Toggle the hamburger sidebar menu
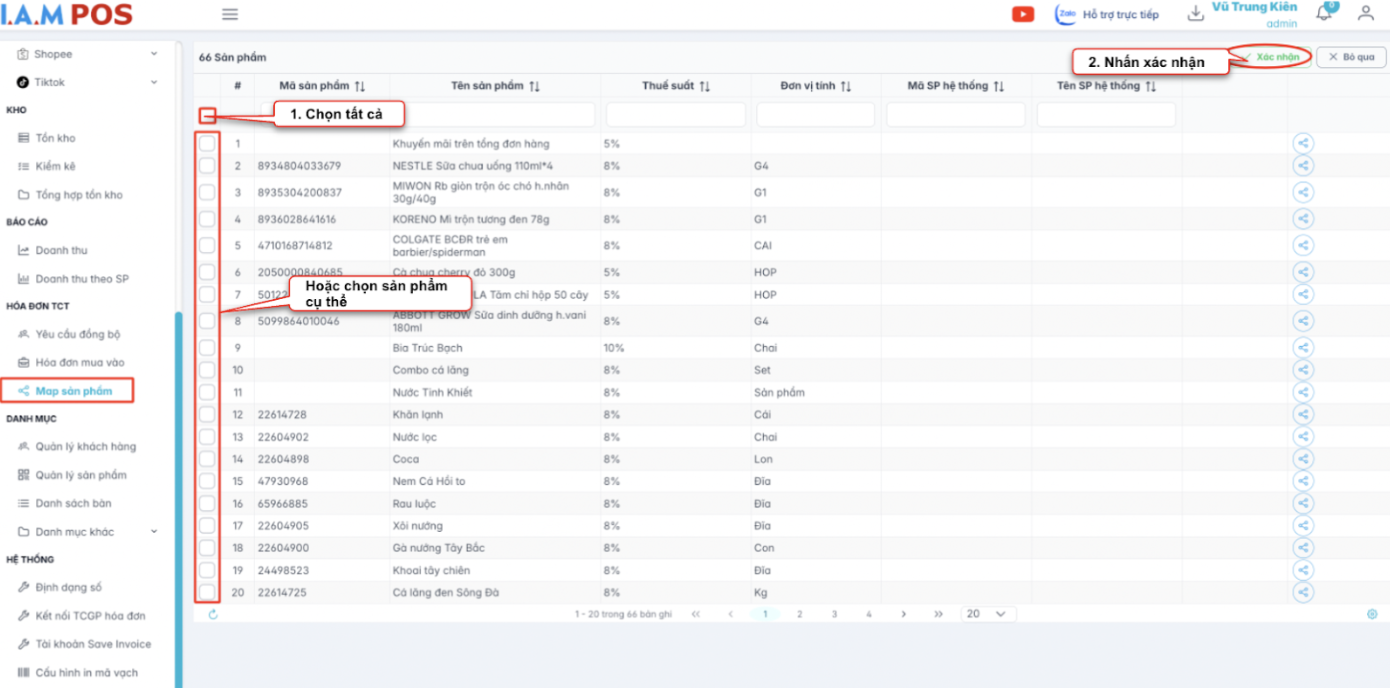The height and width of the screenshot is (688, 1390). click(230, 15)
